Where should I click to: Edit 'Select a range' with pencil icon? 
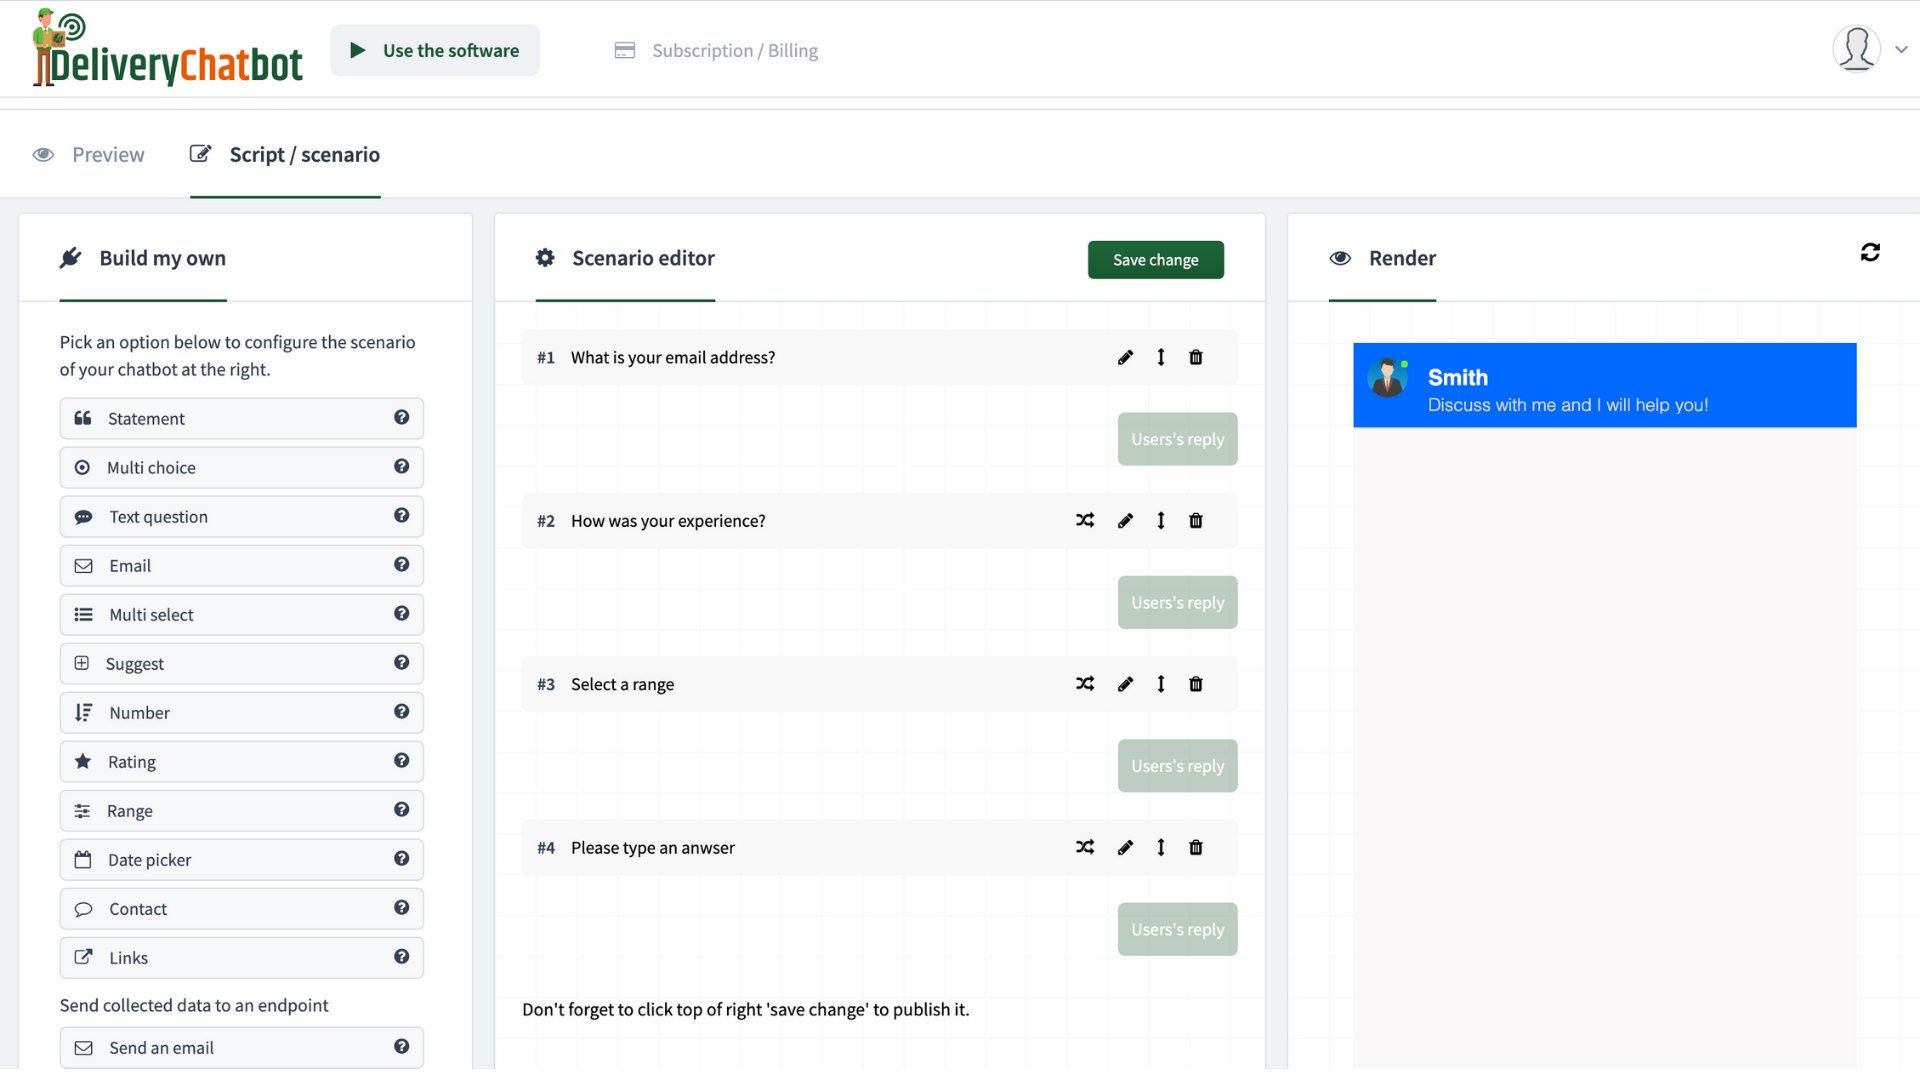[1125, 684]
